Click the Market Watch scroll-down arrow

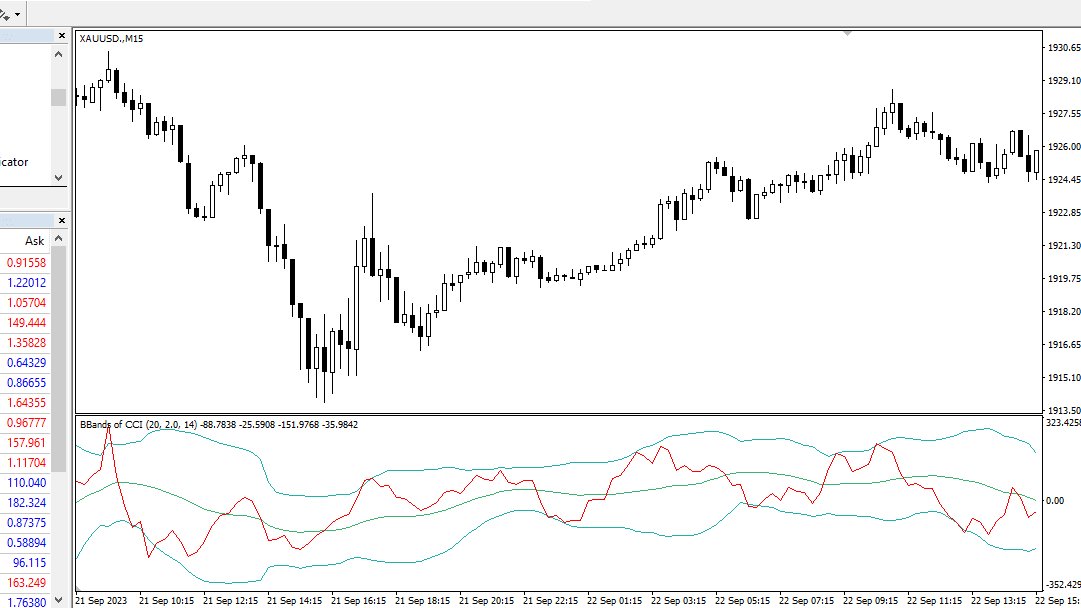click(x=59, y=600)
